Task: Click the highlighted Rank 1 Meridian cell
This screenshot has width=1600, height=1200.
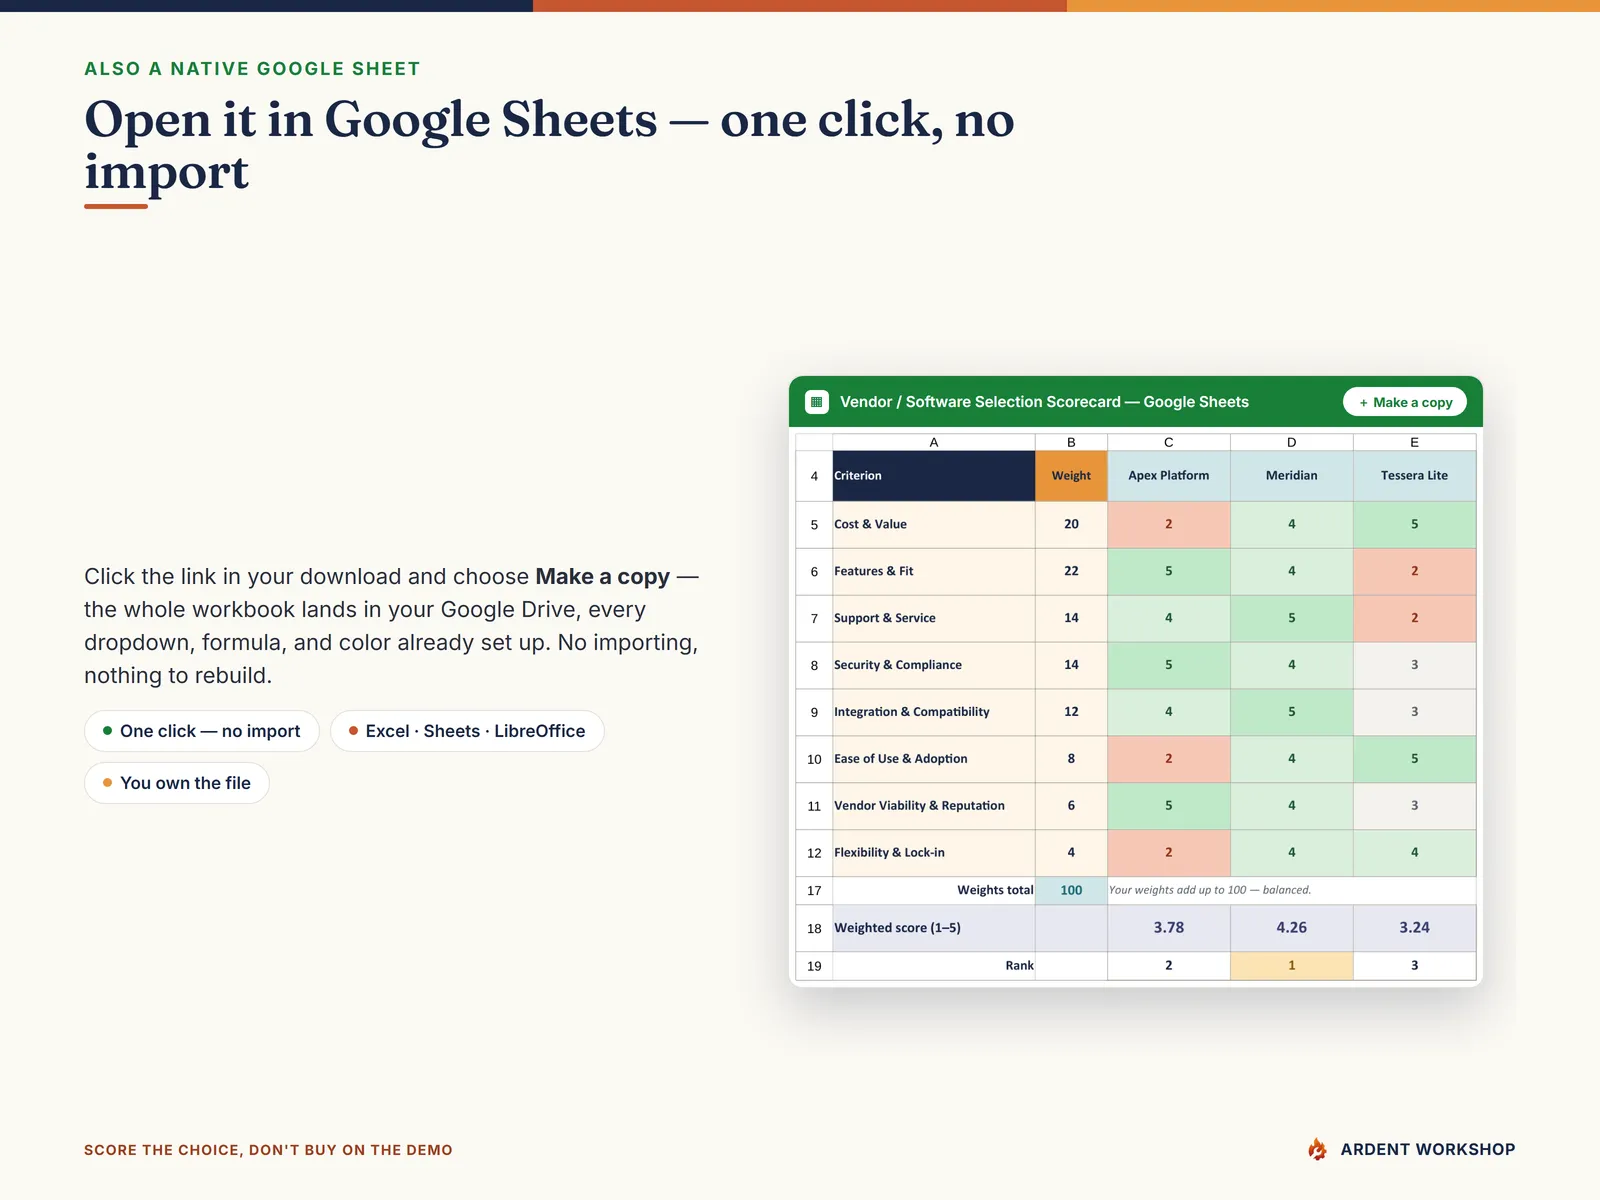Action: [1291, 966]
